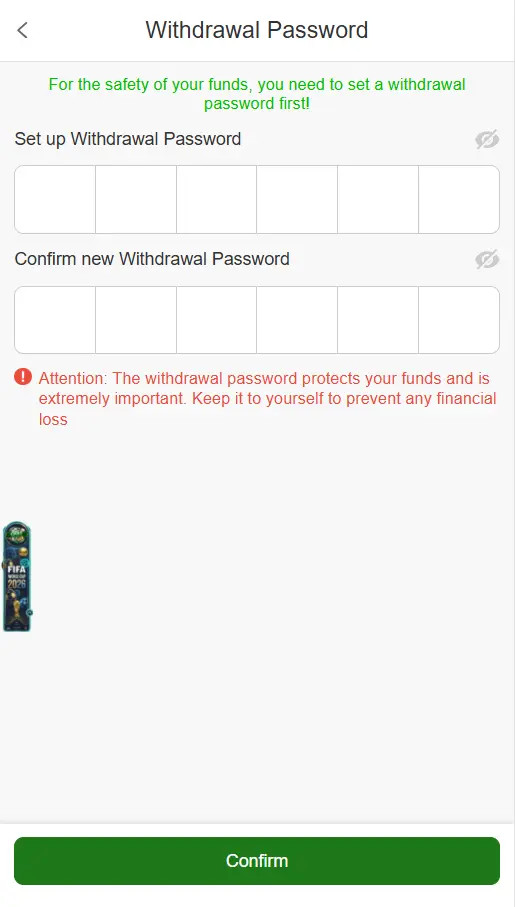Focus third digit box of Confirm new password
The width and height of the screenshot is (515, 907).
tap(216, 320)
